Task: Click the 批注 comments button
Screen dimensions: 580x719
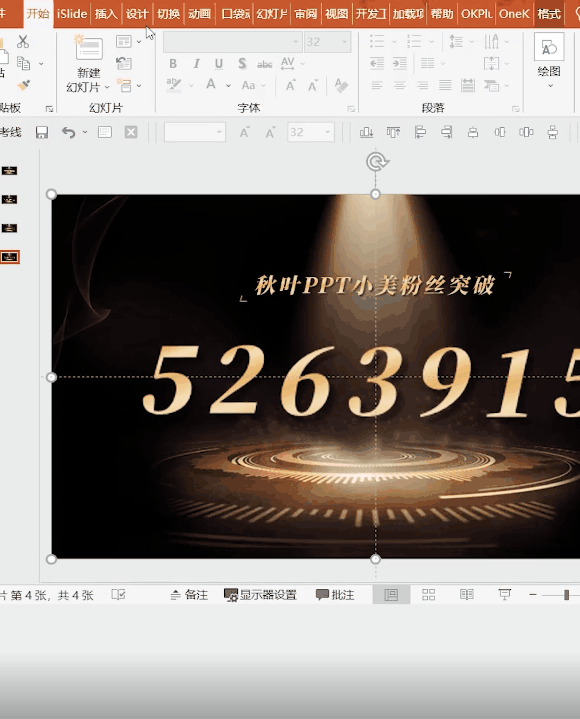Action: [x=335, y=595]
